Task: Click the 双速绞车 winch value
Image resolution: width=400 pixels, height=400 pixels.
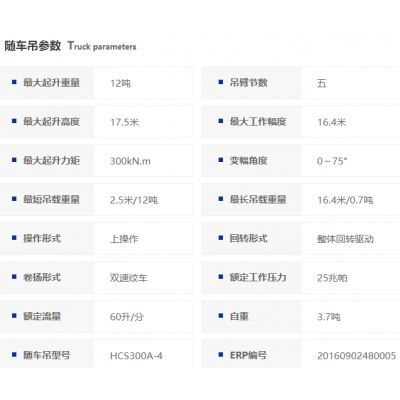Action: (x=129, y=278)
